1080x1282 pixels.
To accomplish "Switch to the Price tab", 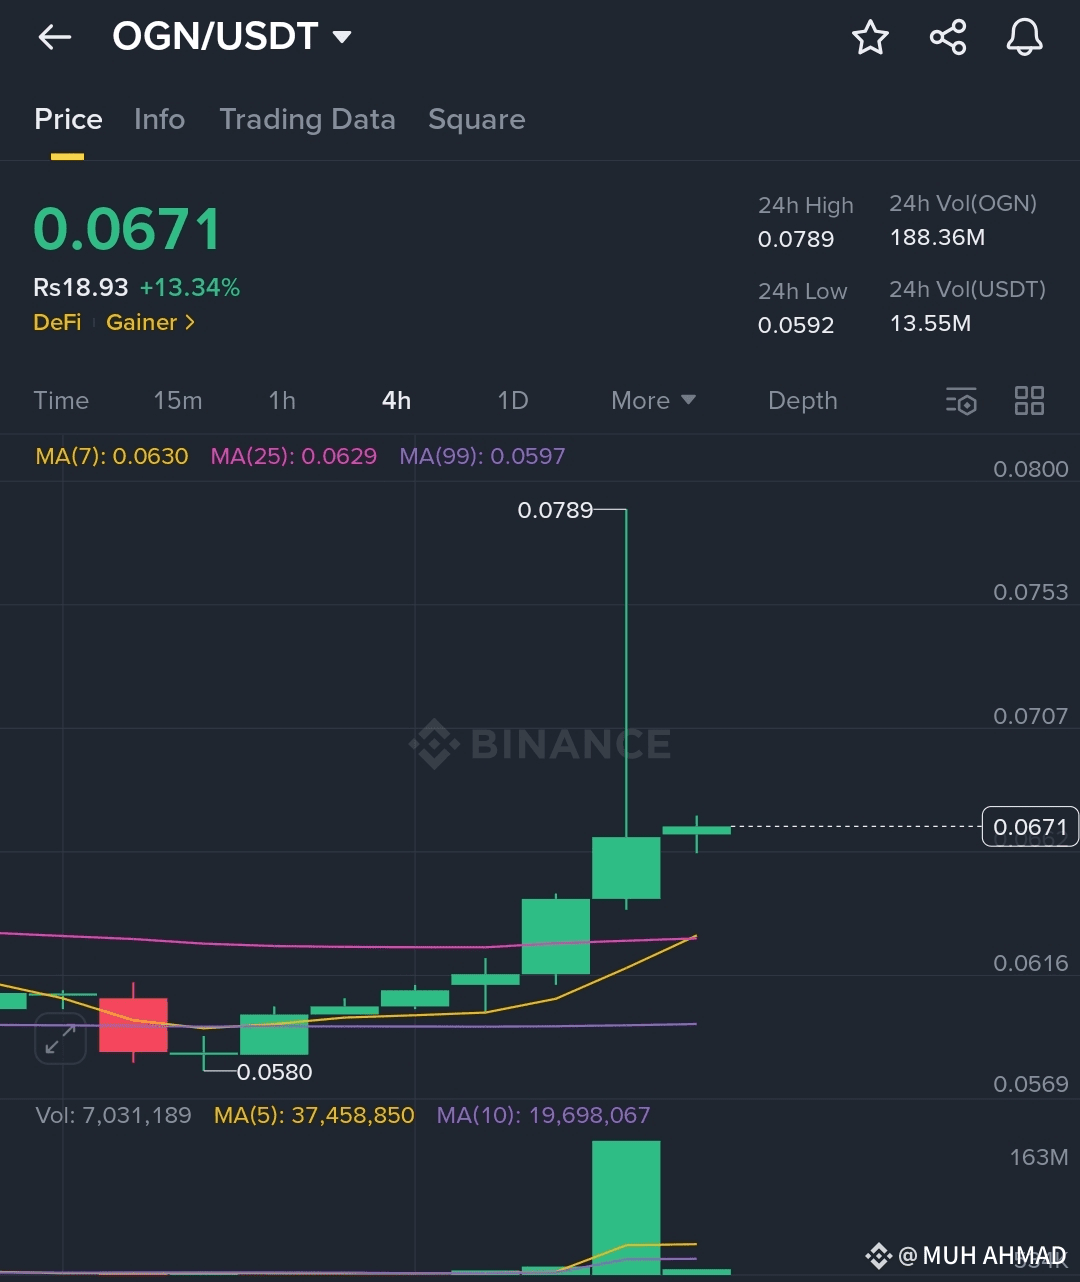I will (68, 119).
